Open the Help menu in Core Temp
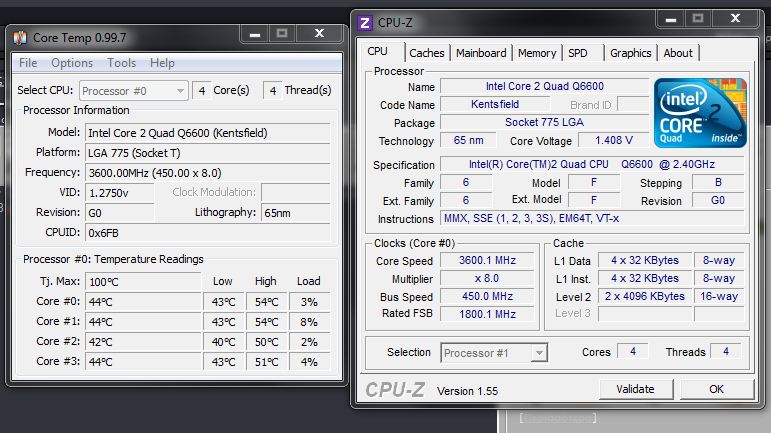The height and width of the screenshot is (433, 771). (162, 63)
